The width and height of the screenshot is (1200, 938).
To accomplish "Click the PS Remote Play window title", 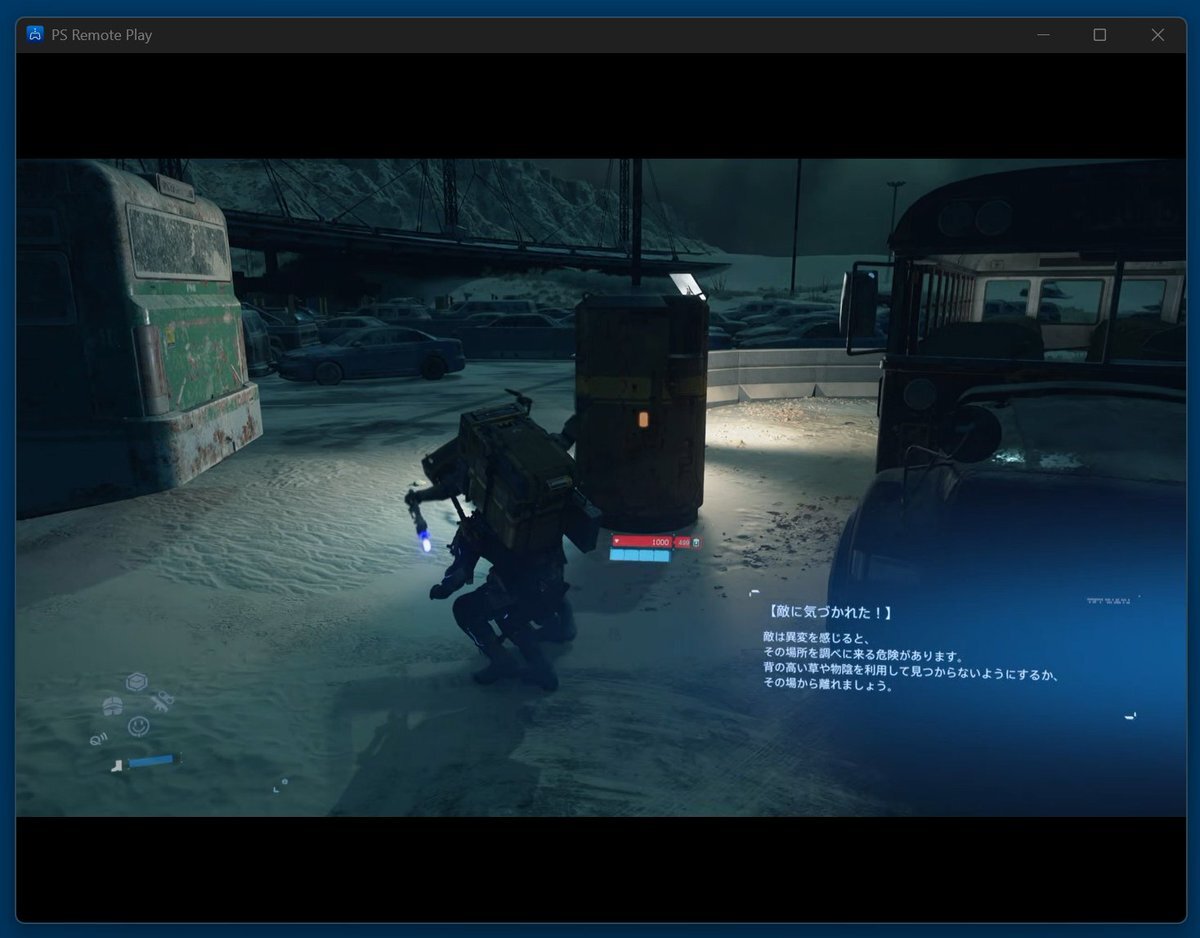I will [102, 35].
